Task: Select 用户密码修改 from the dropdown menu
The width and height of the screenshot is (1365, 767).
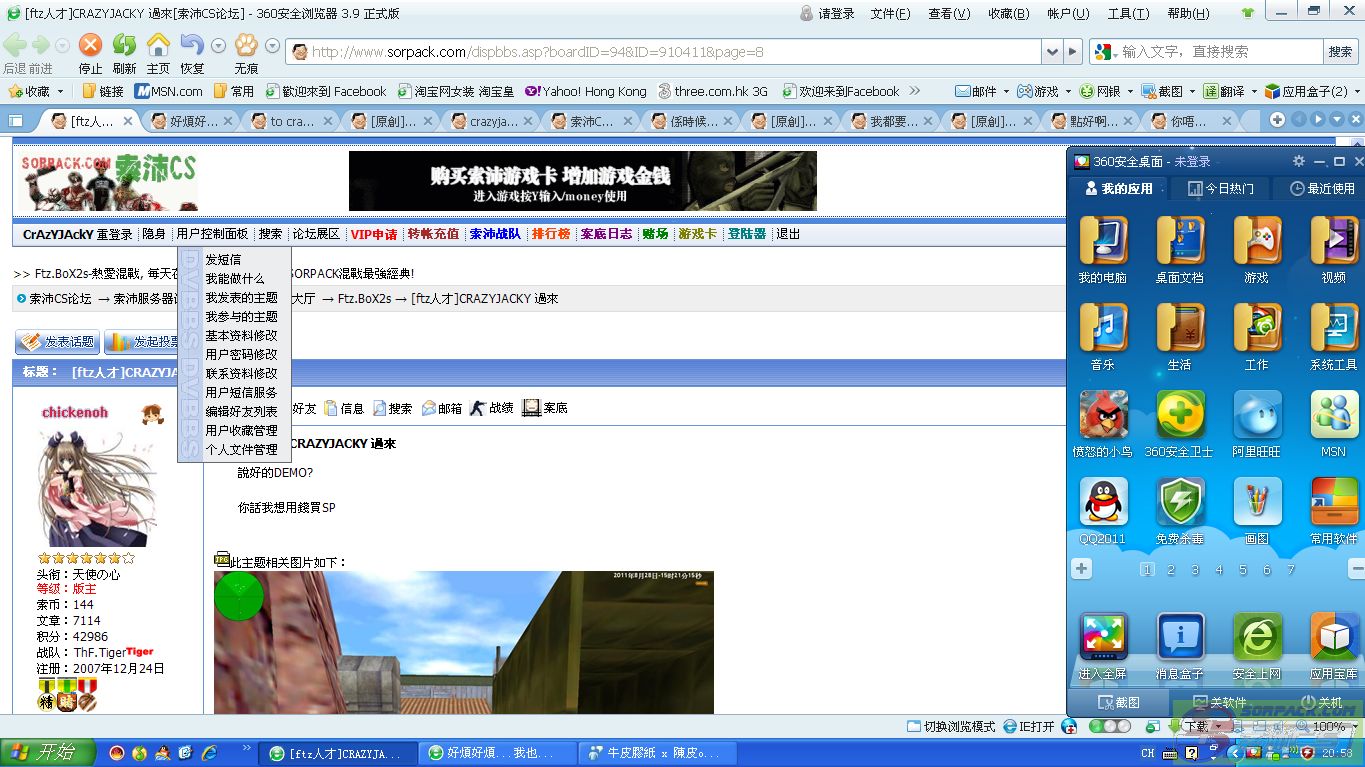Action: click(x=241, y=354)
